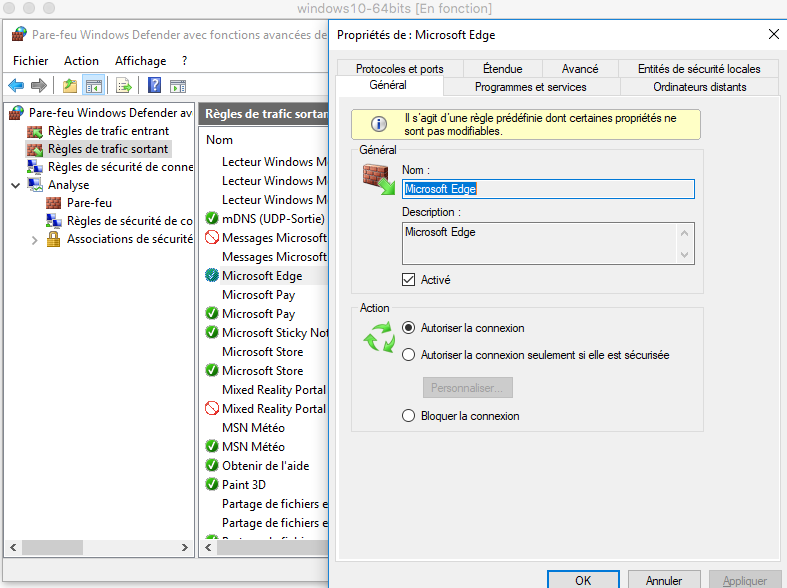The image size is (787, 588).
Task: Click the brick wall icon beside Pare-feu
Action: coord(53,203)
